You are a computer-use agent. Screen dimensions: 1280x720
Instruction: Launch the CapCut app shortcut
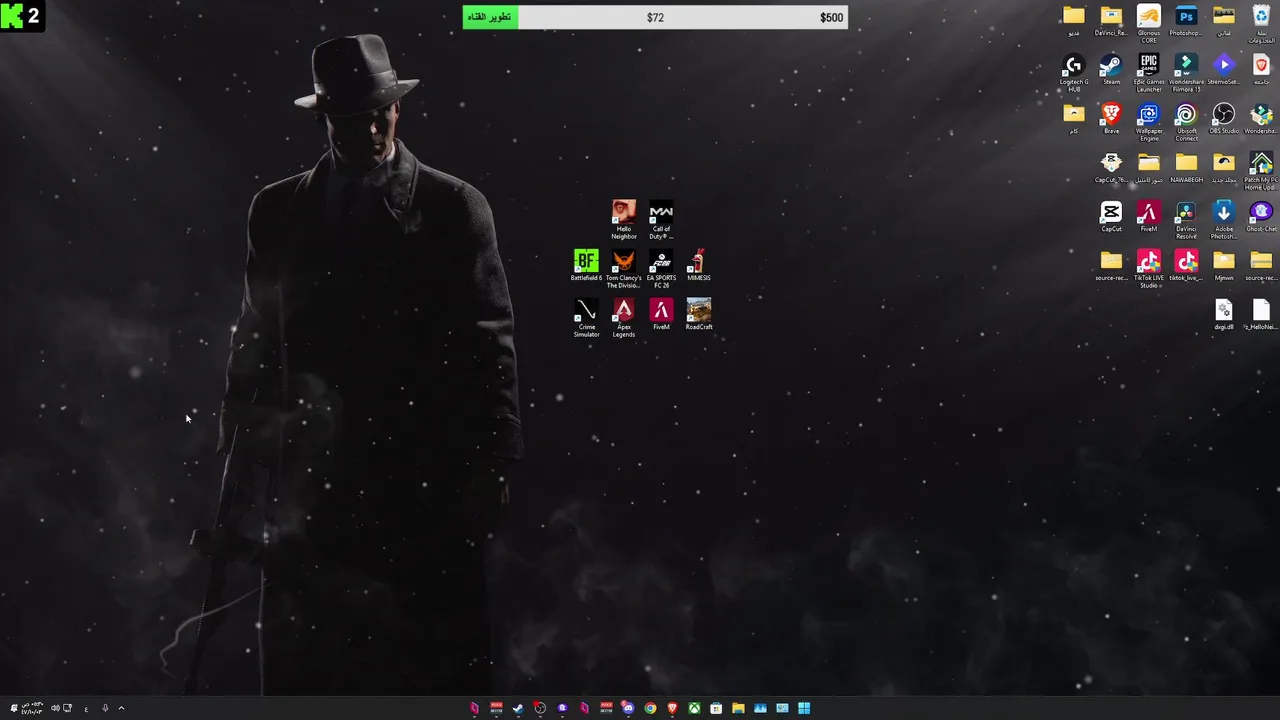1111,217
